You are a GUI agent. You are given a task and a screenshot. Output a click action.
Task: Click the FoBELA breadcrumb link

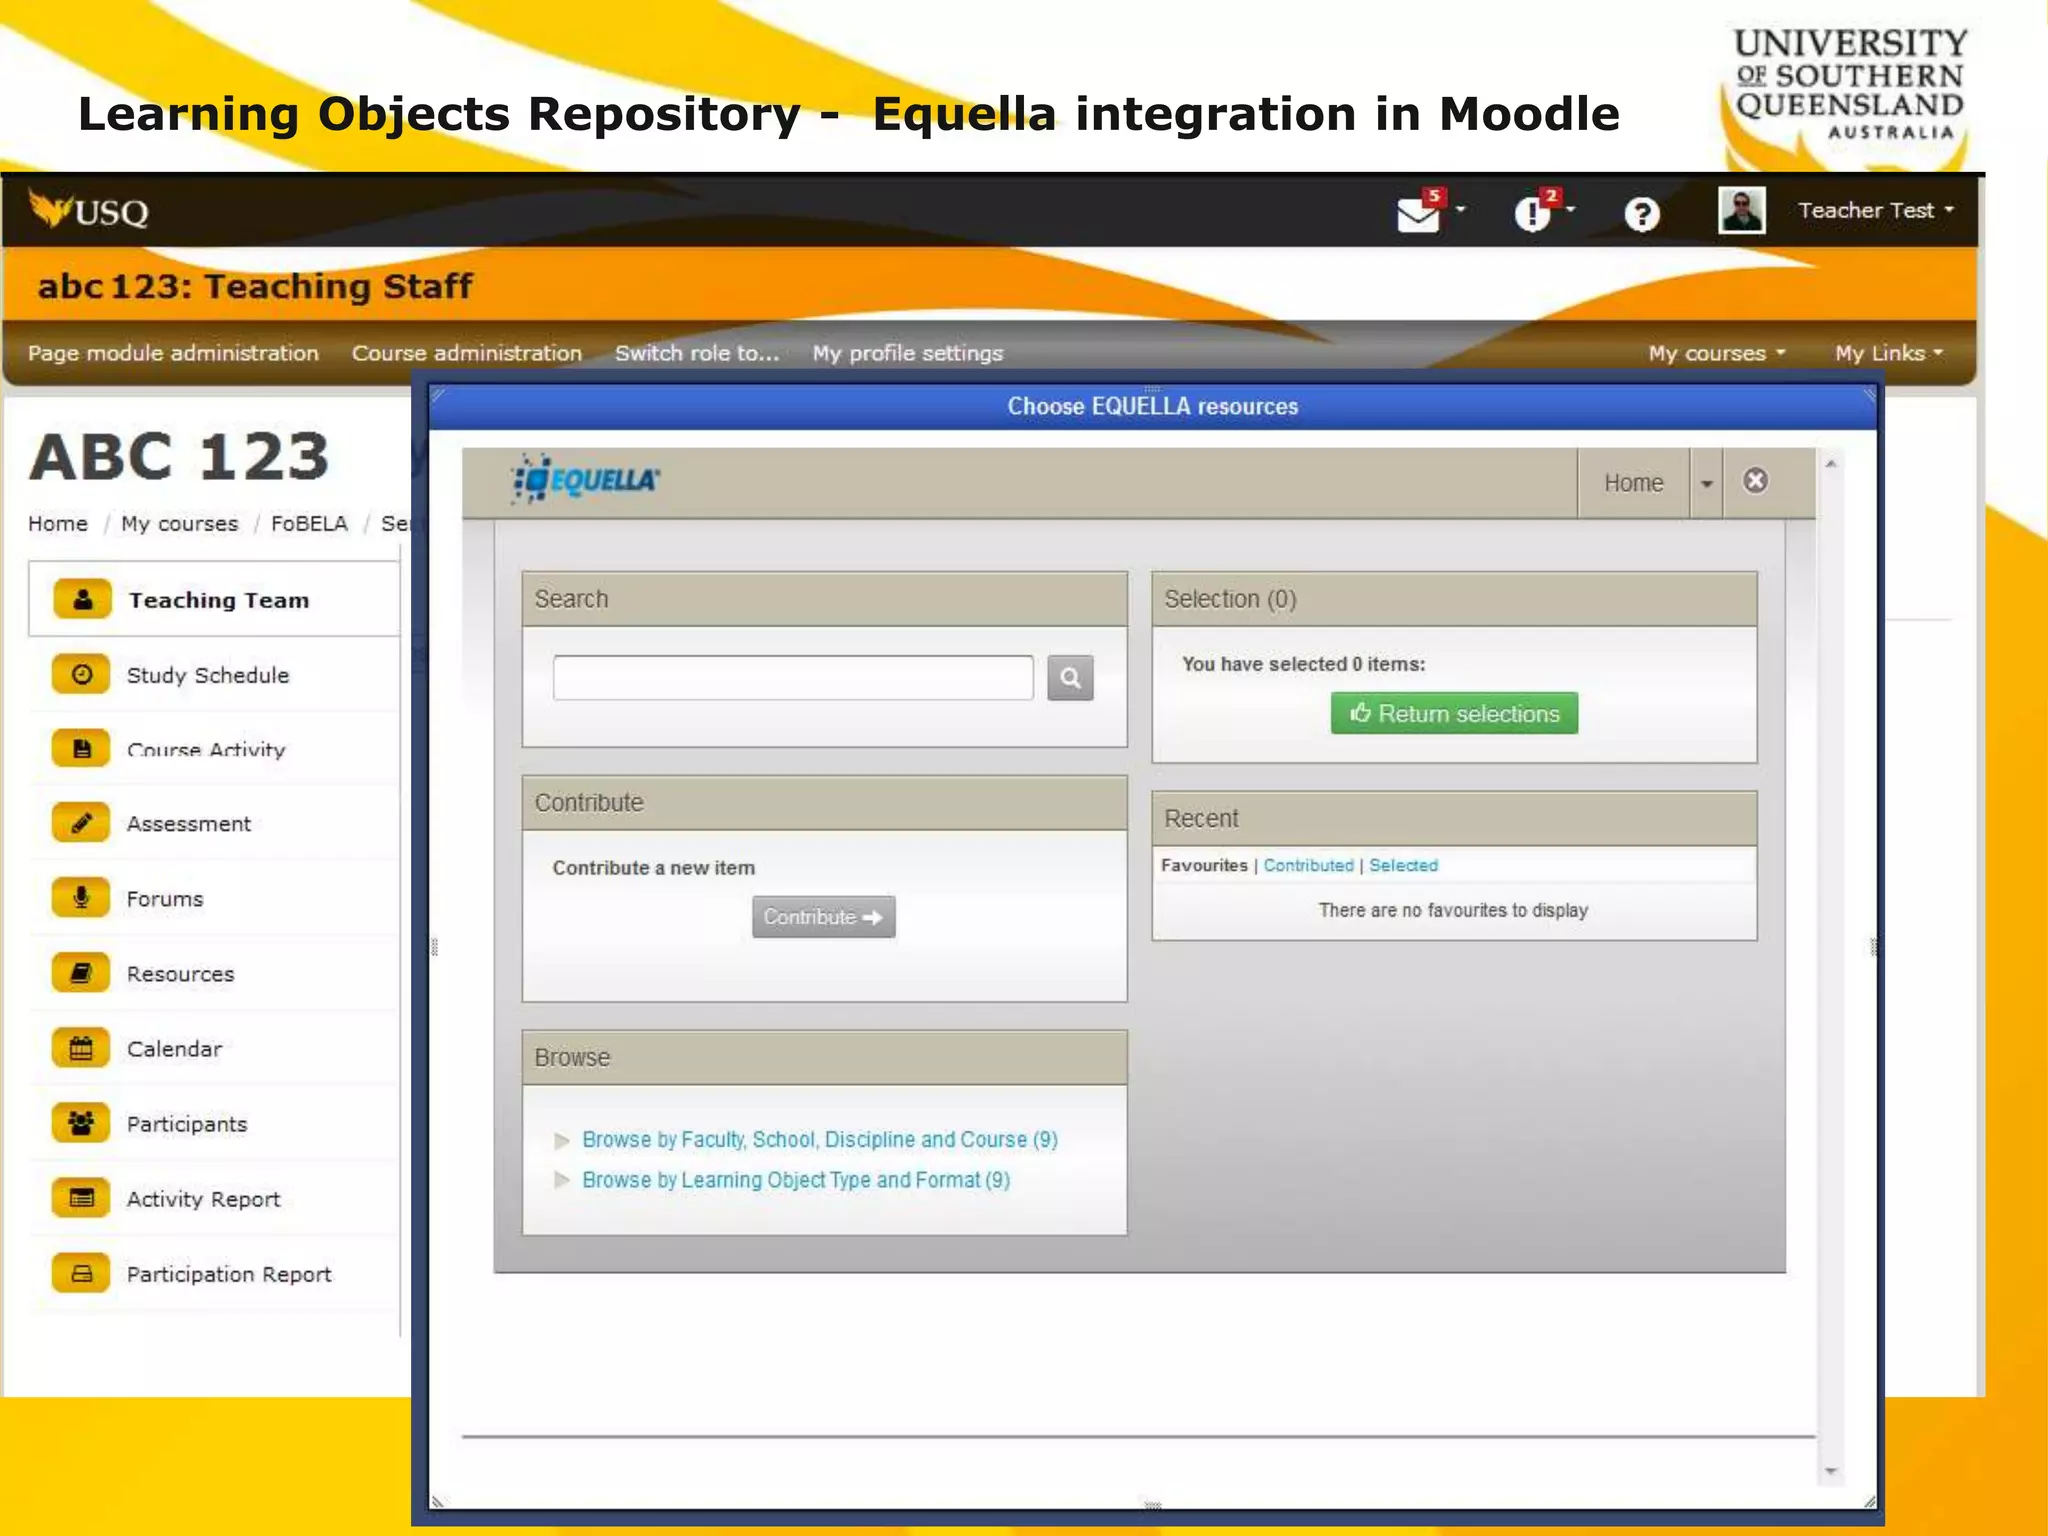[309, 523]
